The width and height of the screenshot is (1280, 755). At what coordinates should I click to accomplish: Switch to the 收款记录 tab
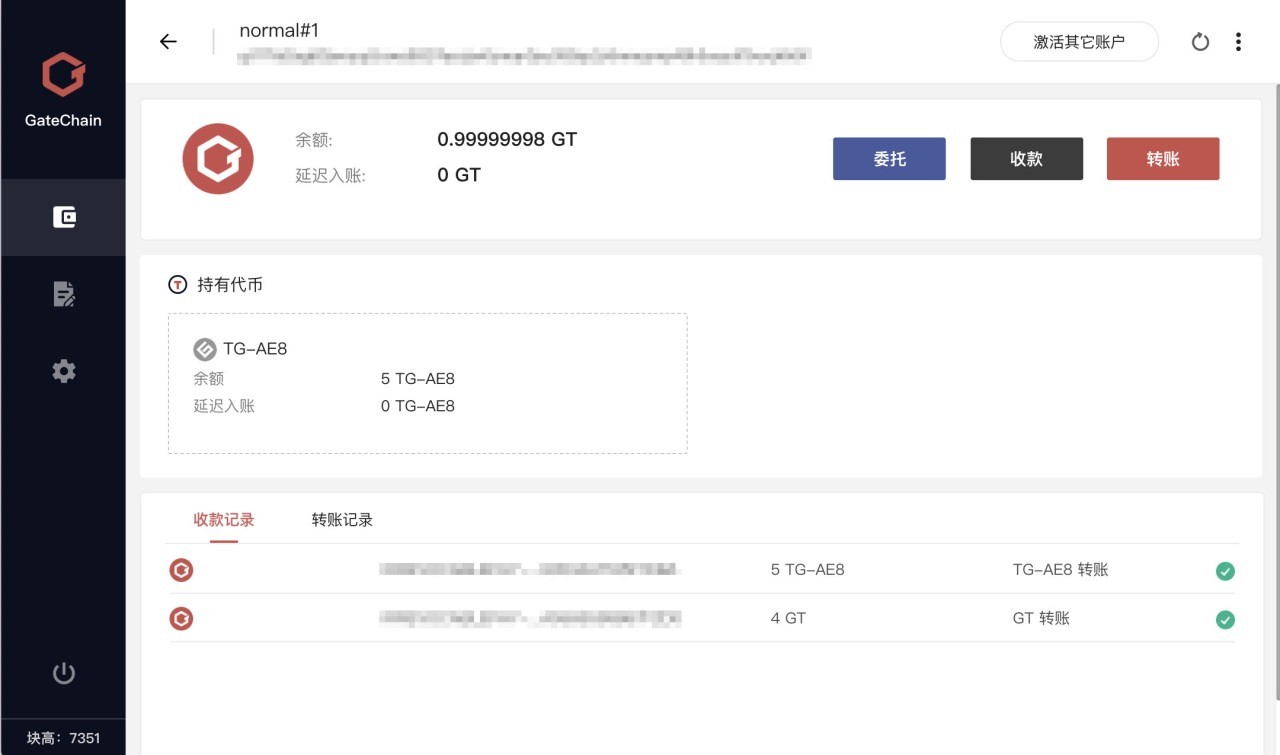224,520
